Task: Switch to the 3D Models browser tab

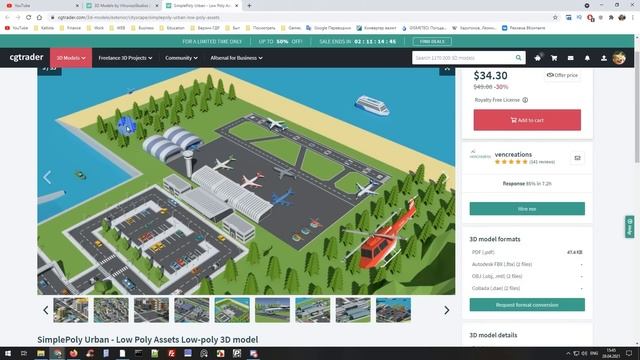Action: pyautogui.click(x=122, y=6)
